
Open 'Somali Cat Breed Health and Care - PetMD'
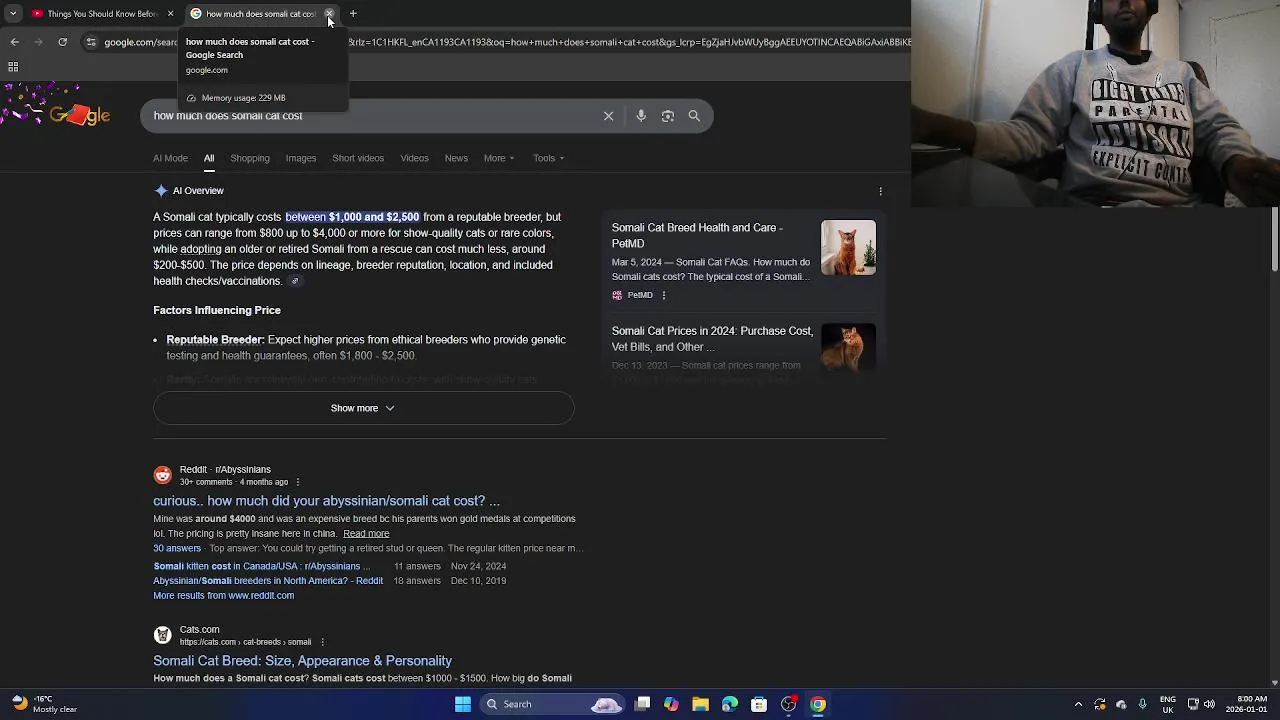697,236
